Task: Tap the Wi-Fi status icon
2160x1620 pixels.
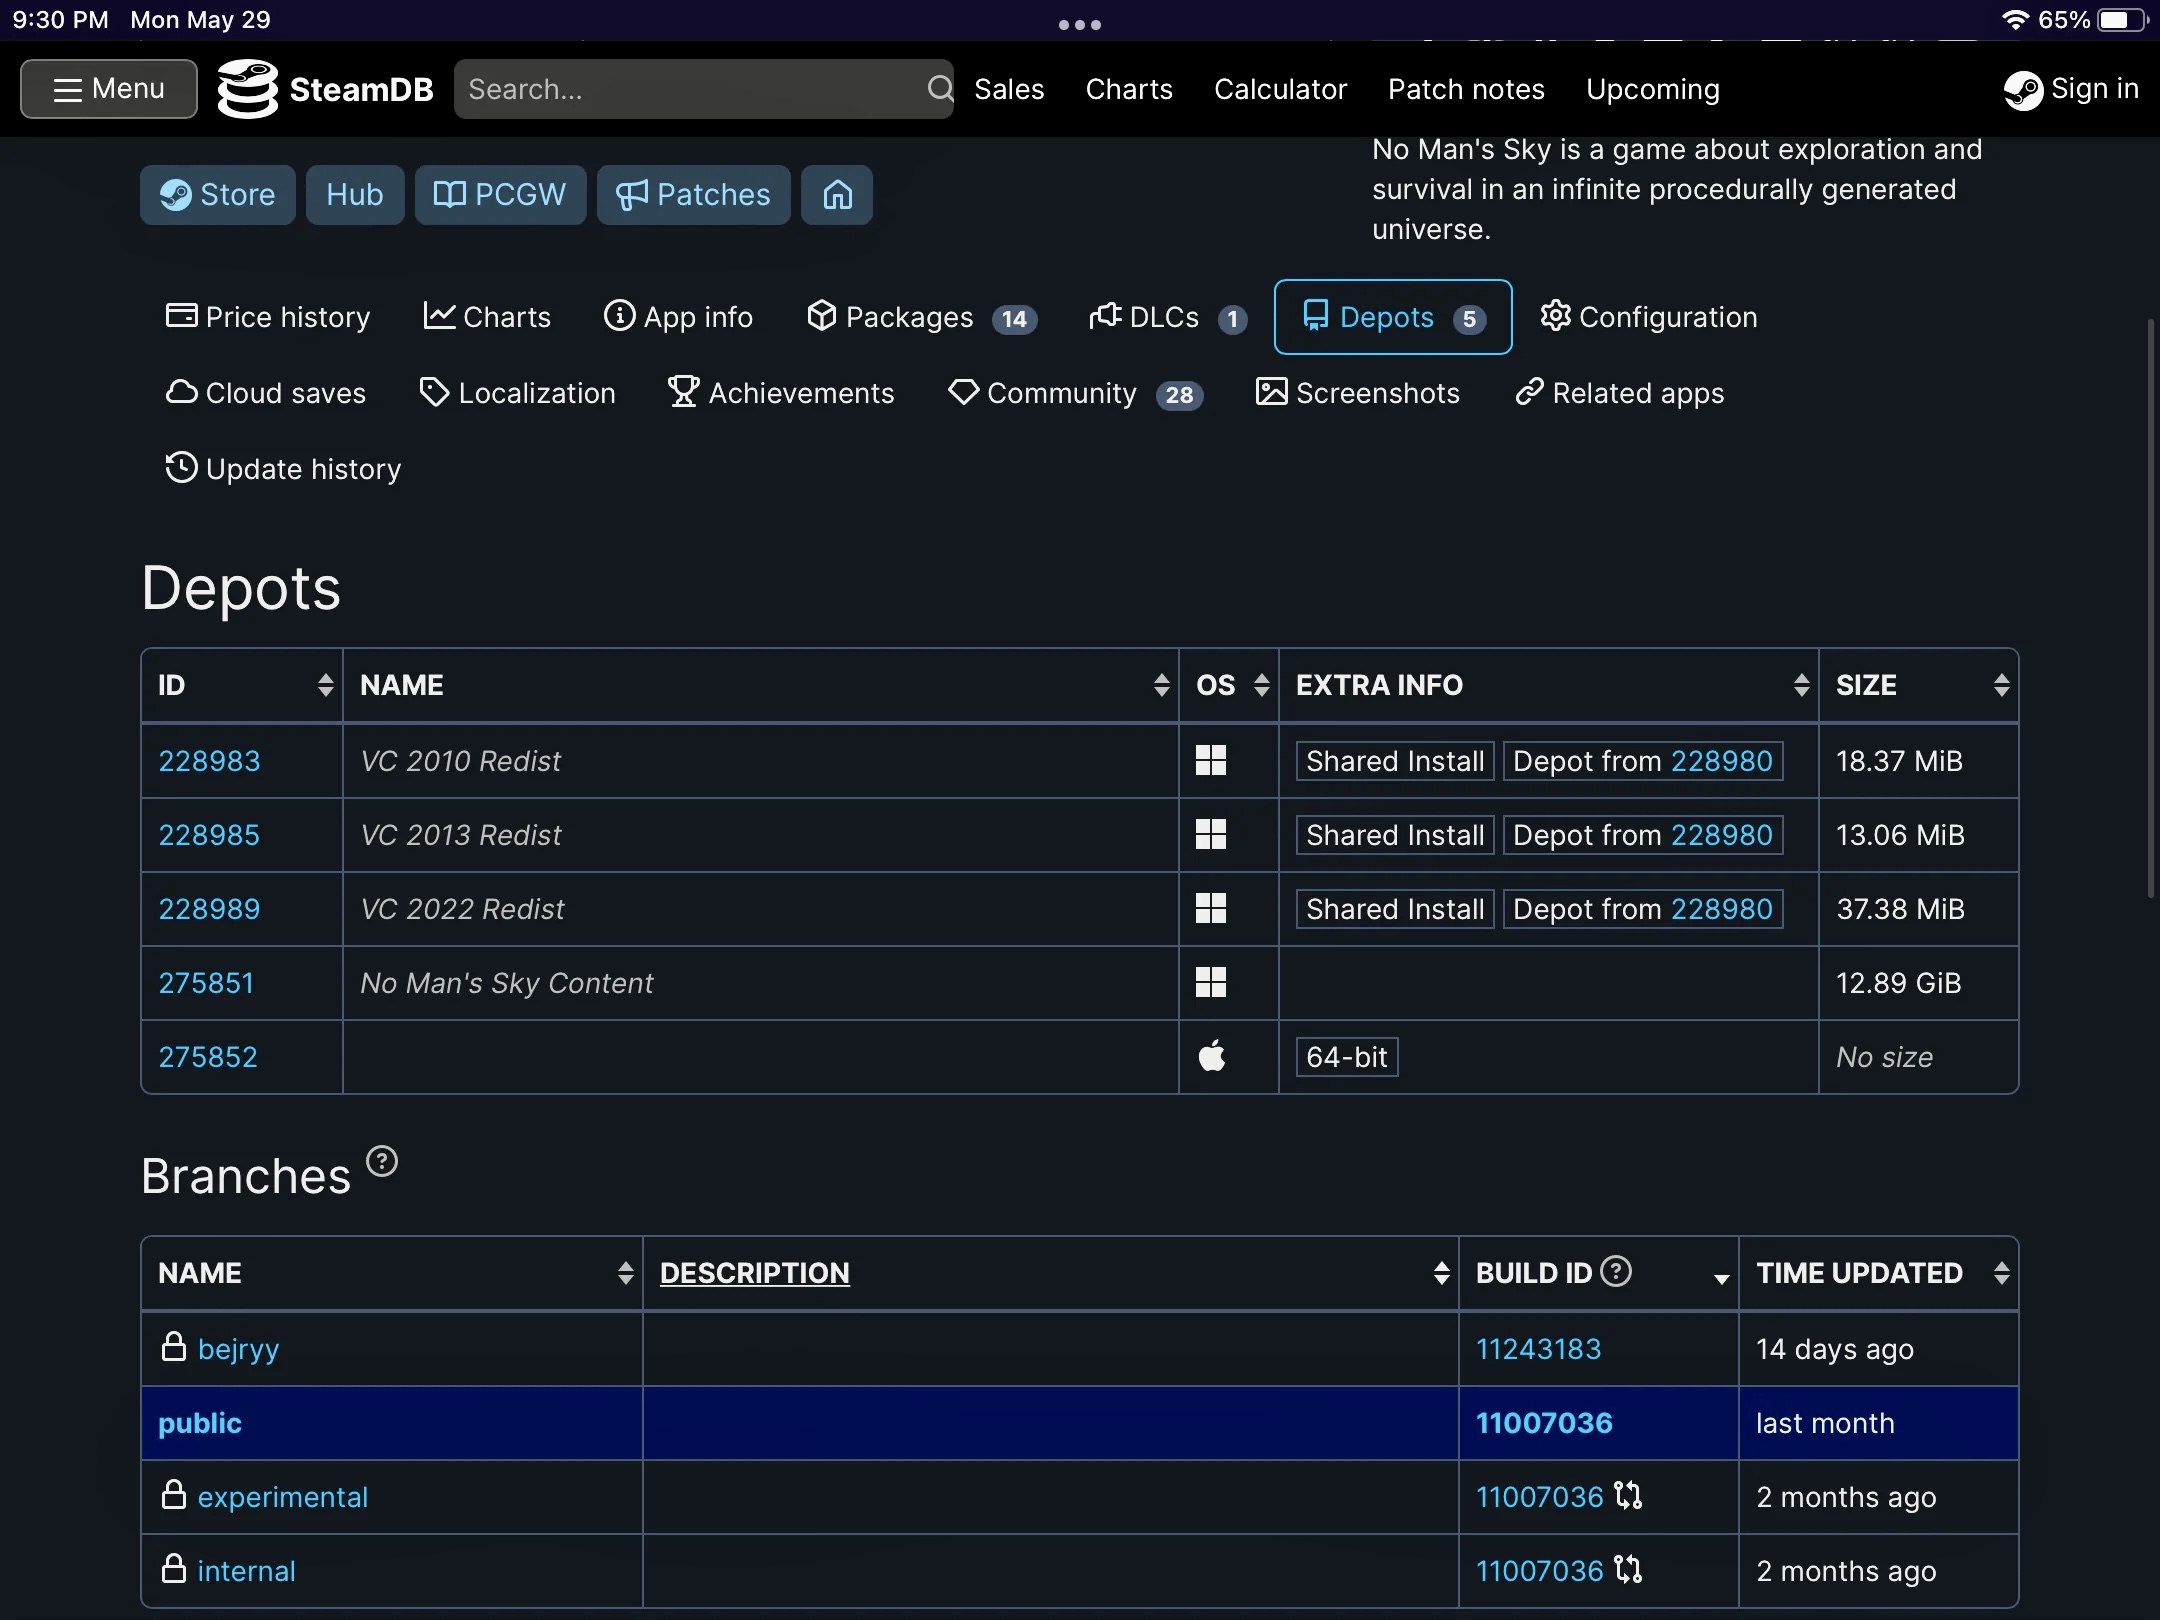Action: 2015,20
